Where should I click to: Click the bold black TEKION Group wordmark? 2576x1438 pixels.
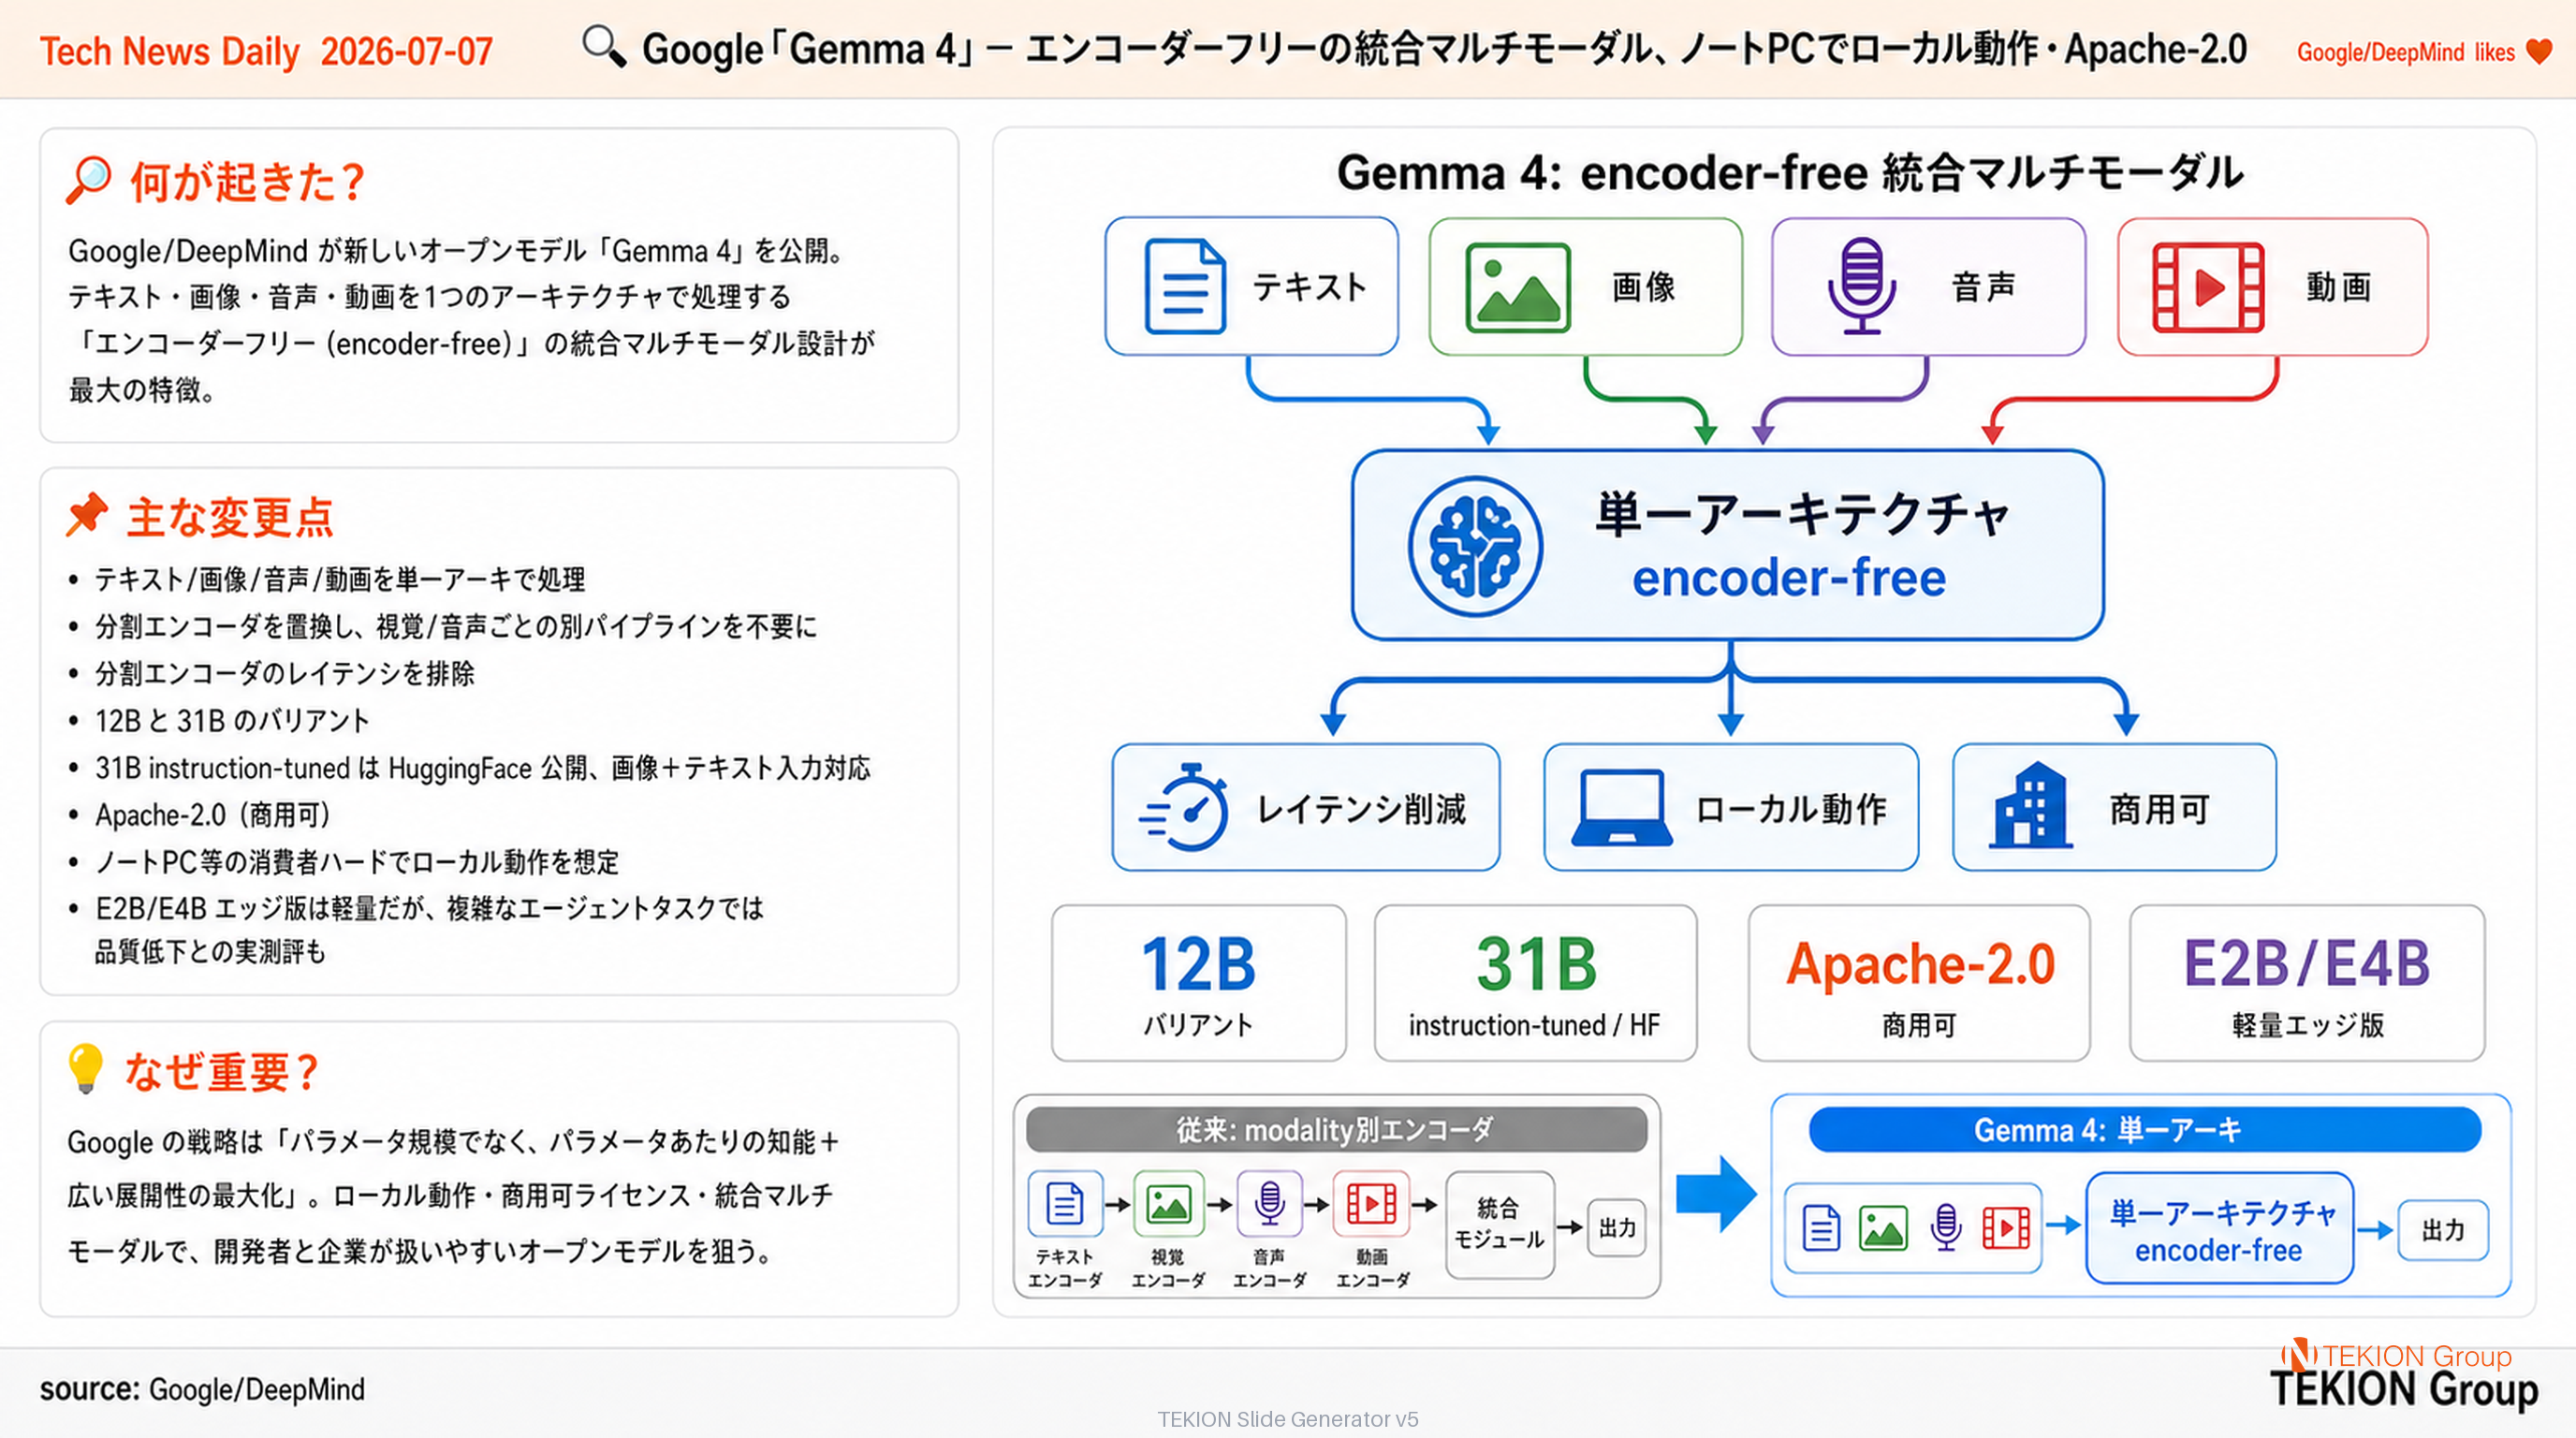[x=2404, y=1389]
